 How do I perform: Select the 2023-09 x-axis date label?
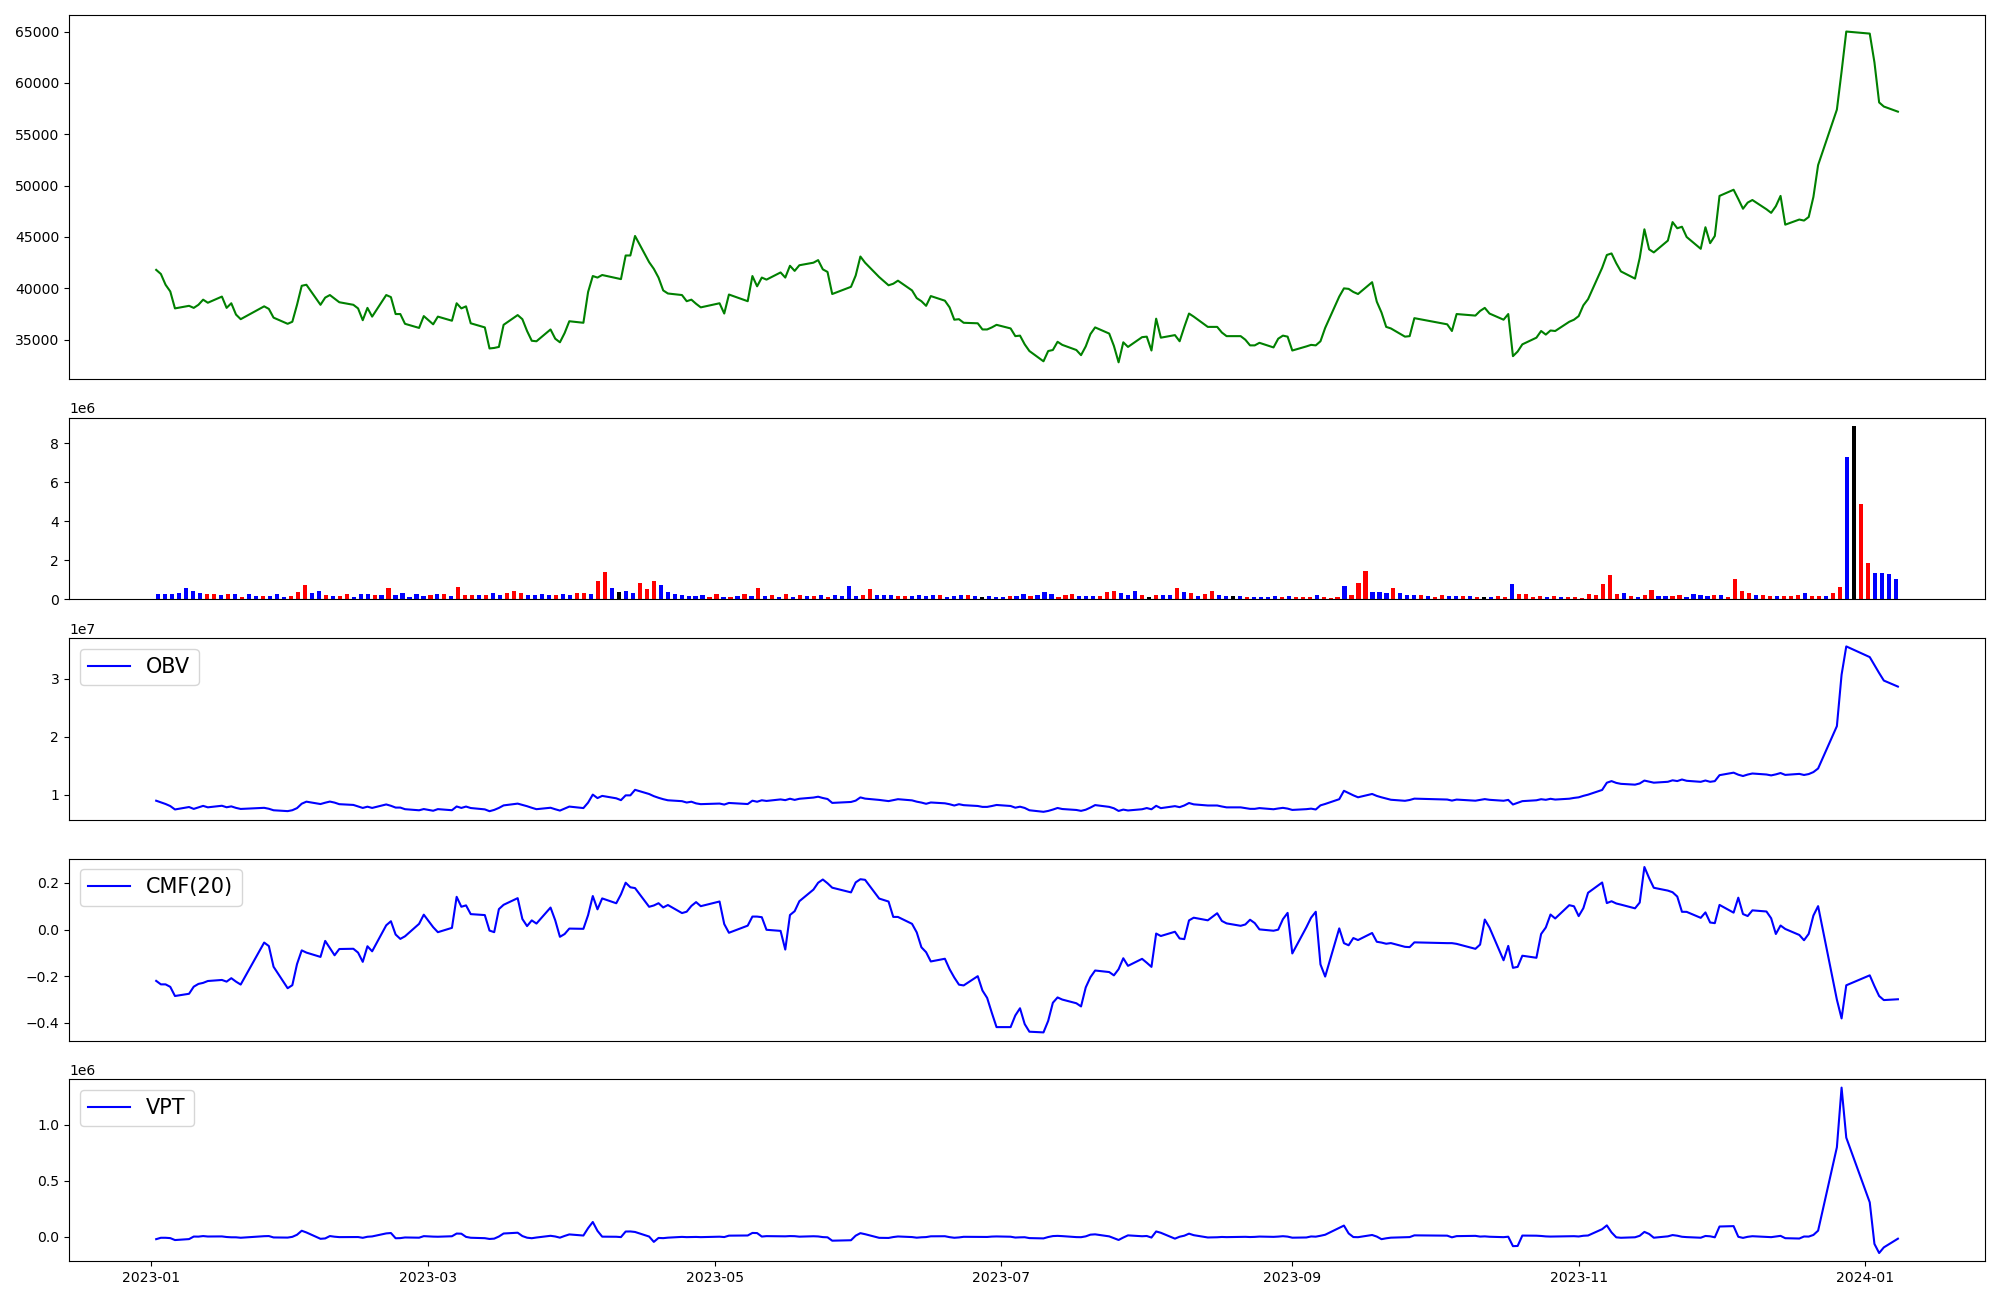pos(1292,1277)
